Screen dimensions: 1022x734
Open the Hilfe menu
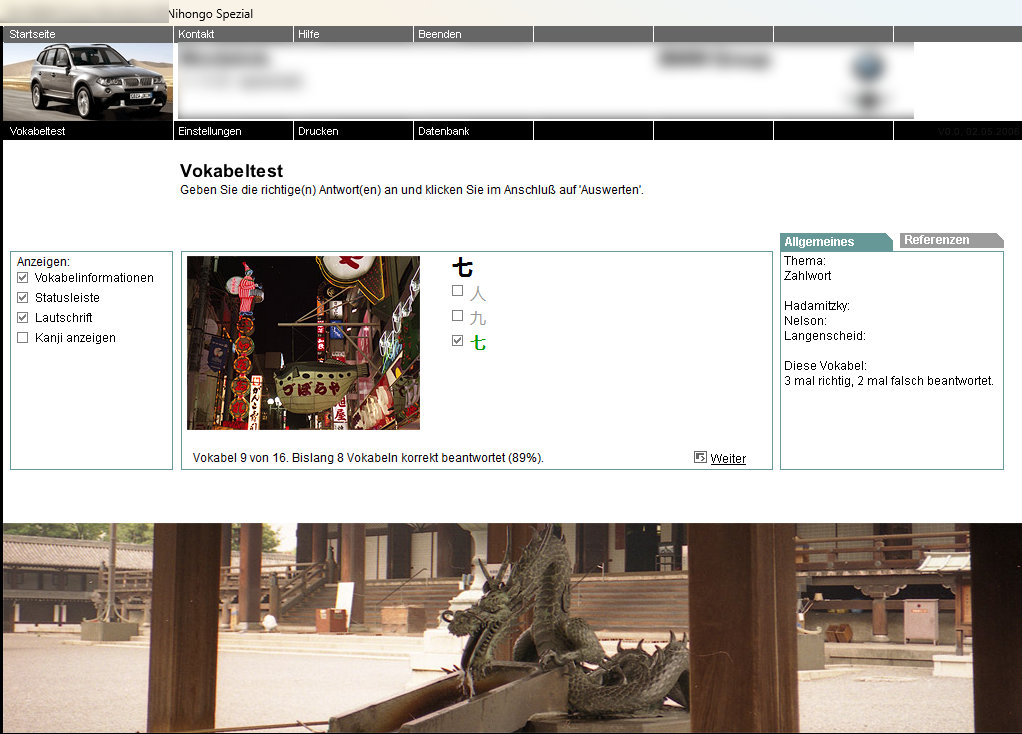(309, 34)
